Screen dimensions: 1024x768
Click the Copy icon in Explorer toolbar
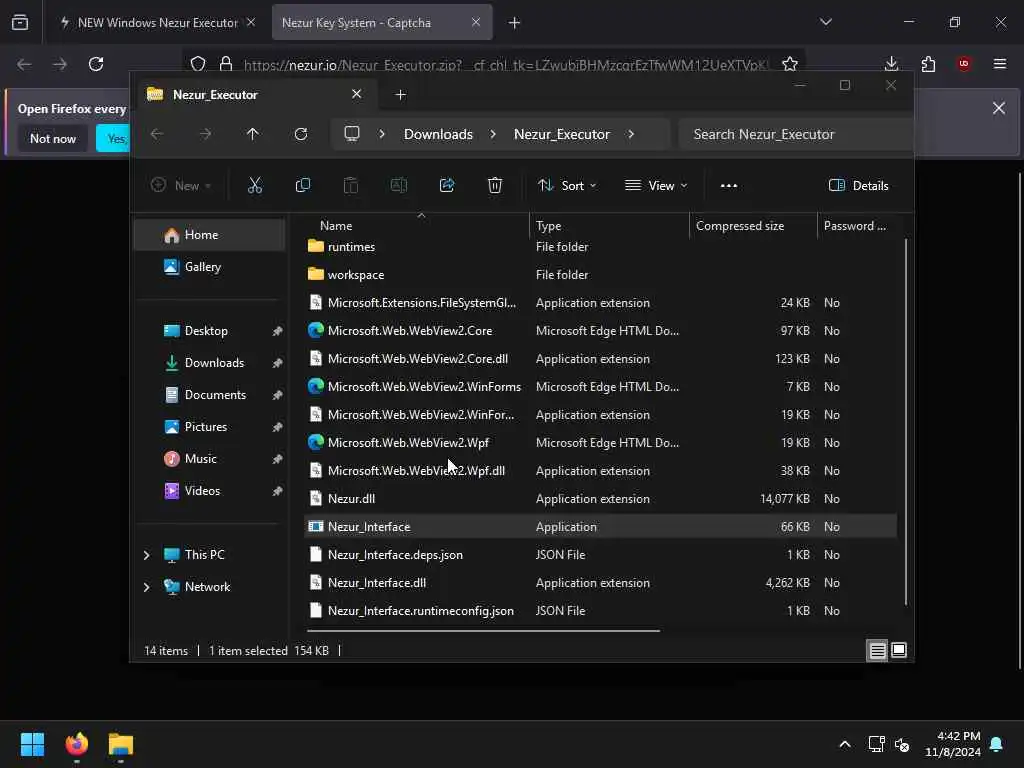(x=302, y=185)
